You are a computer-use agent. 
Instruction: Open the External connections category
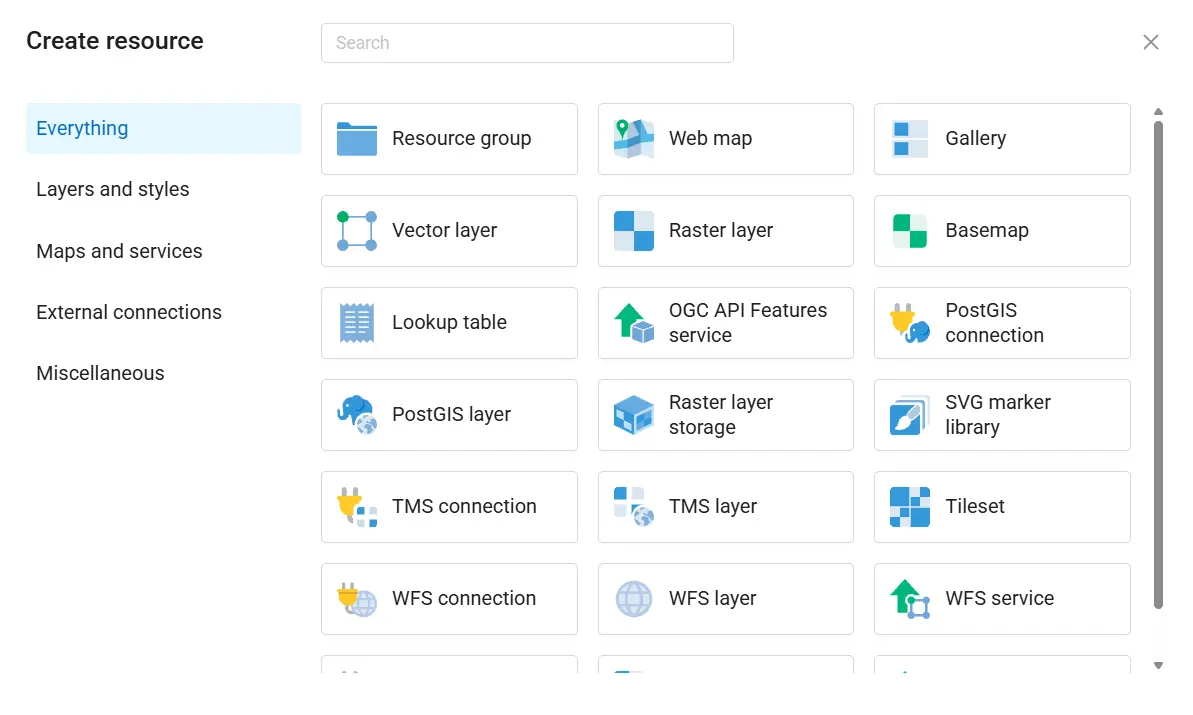tap(164, 312)
